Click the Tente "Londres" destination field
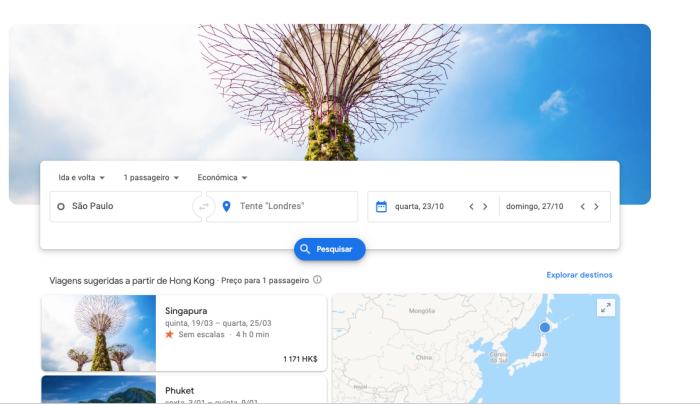The width and height of the screenshot is (700, 405). pyautogui.click(x=282, y=206)
